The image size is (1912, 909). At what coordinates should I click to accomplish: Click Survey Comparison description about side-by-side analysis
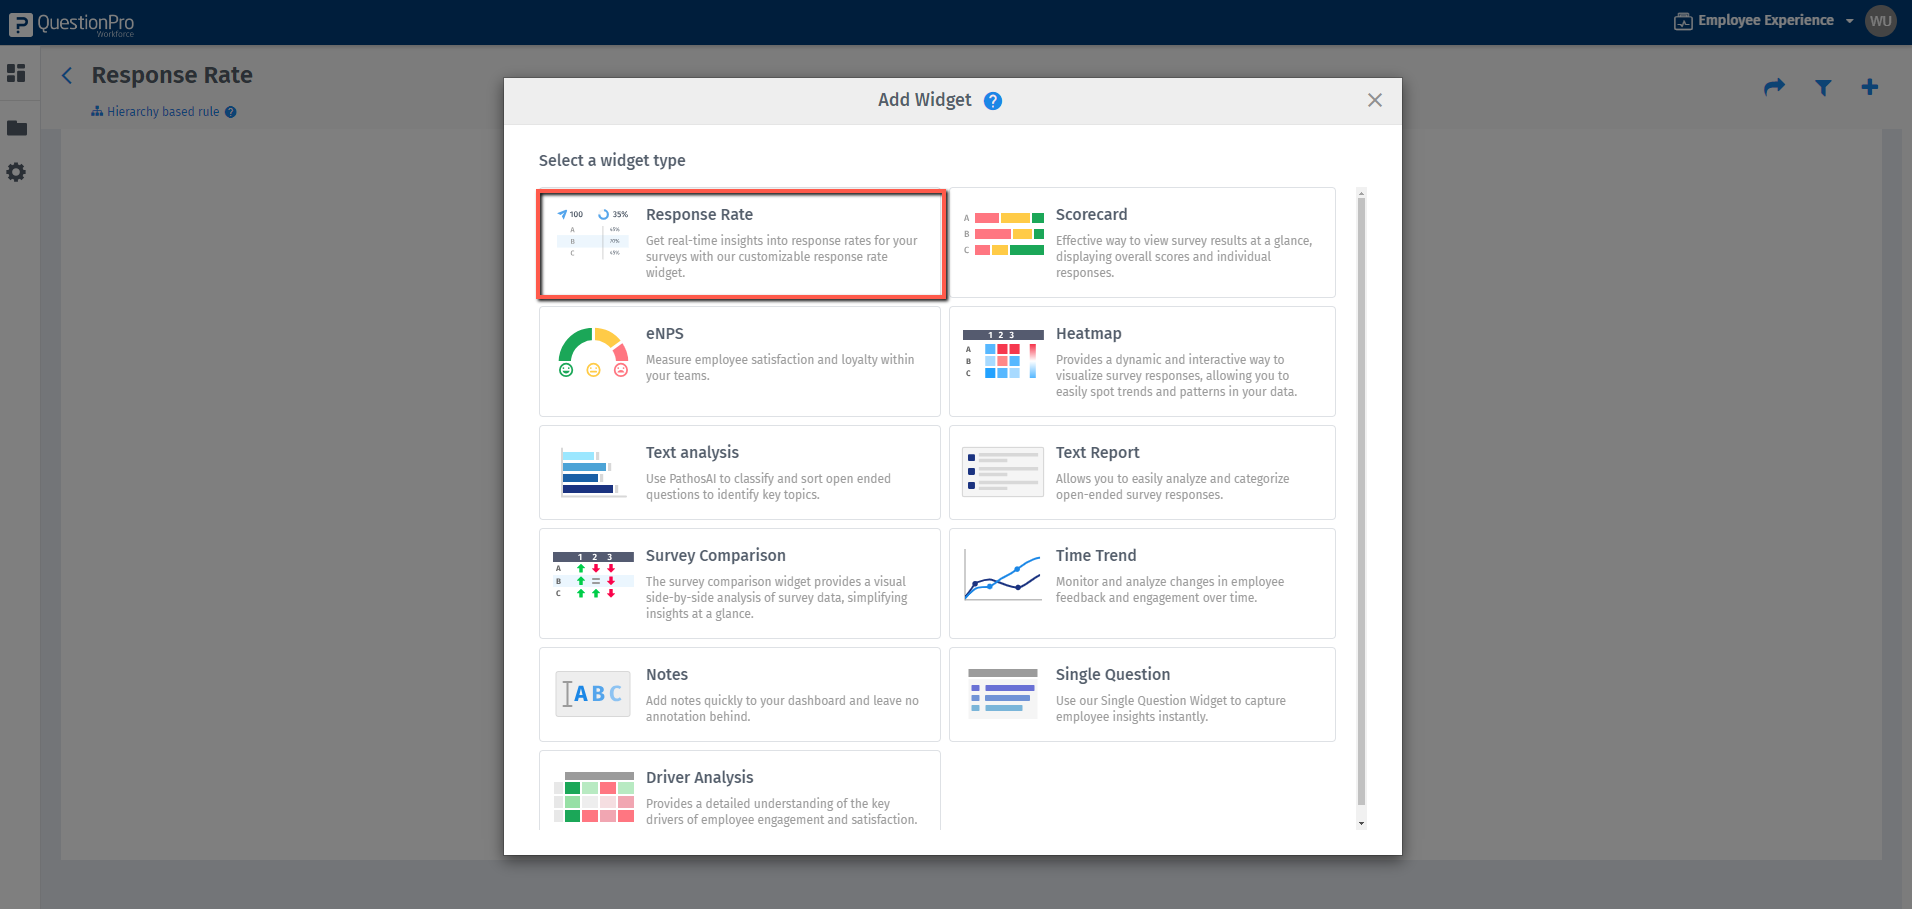point(777,598)
